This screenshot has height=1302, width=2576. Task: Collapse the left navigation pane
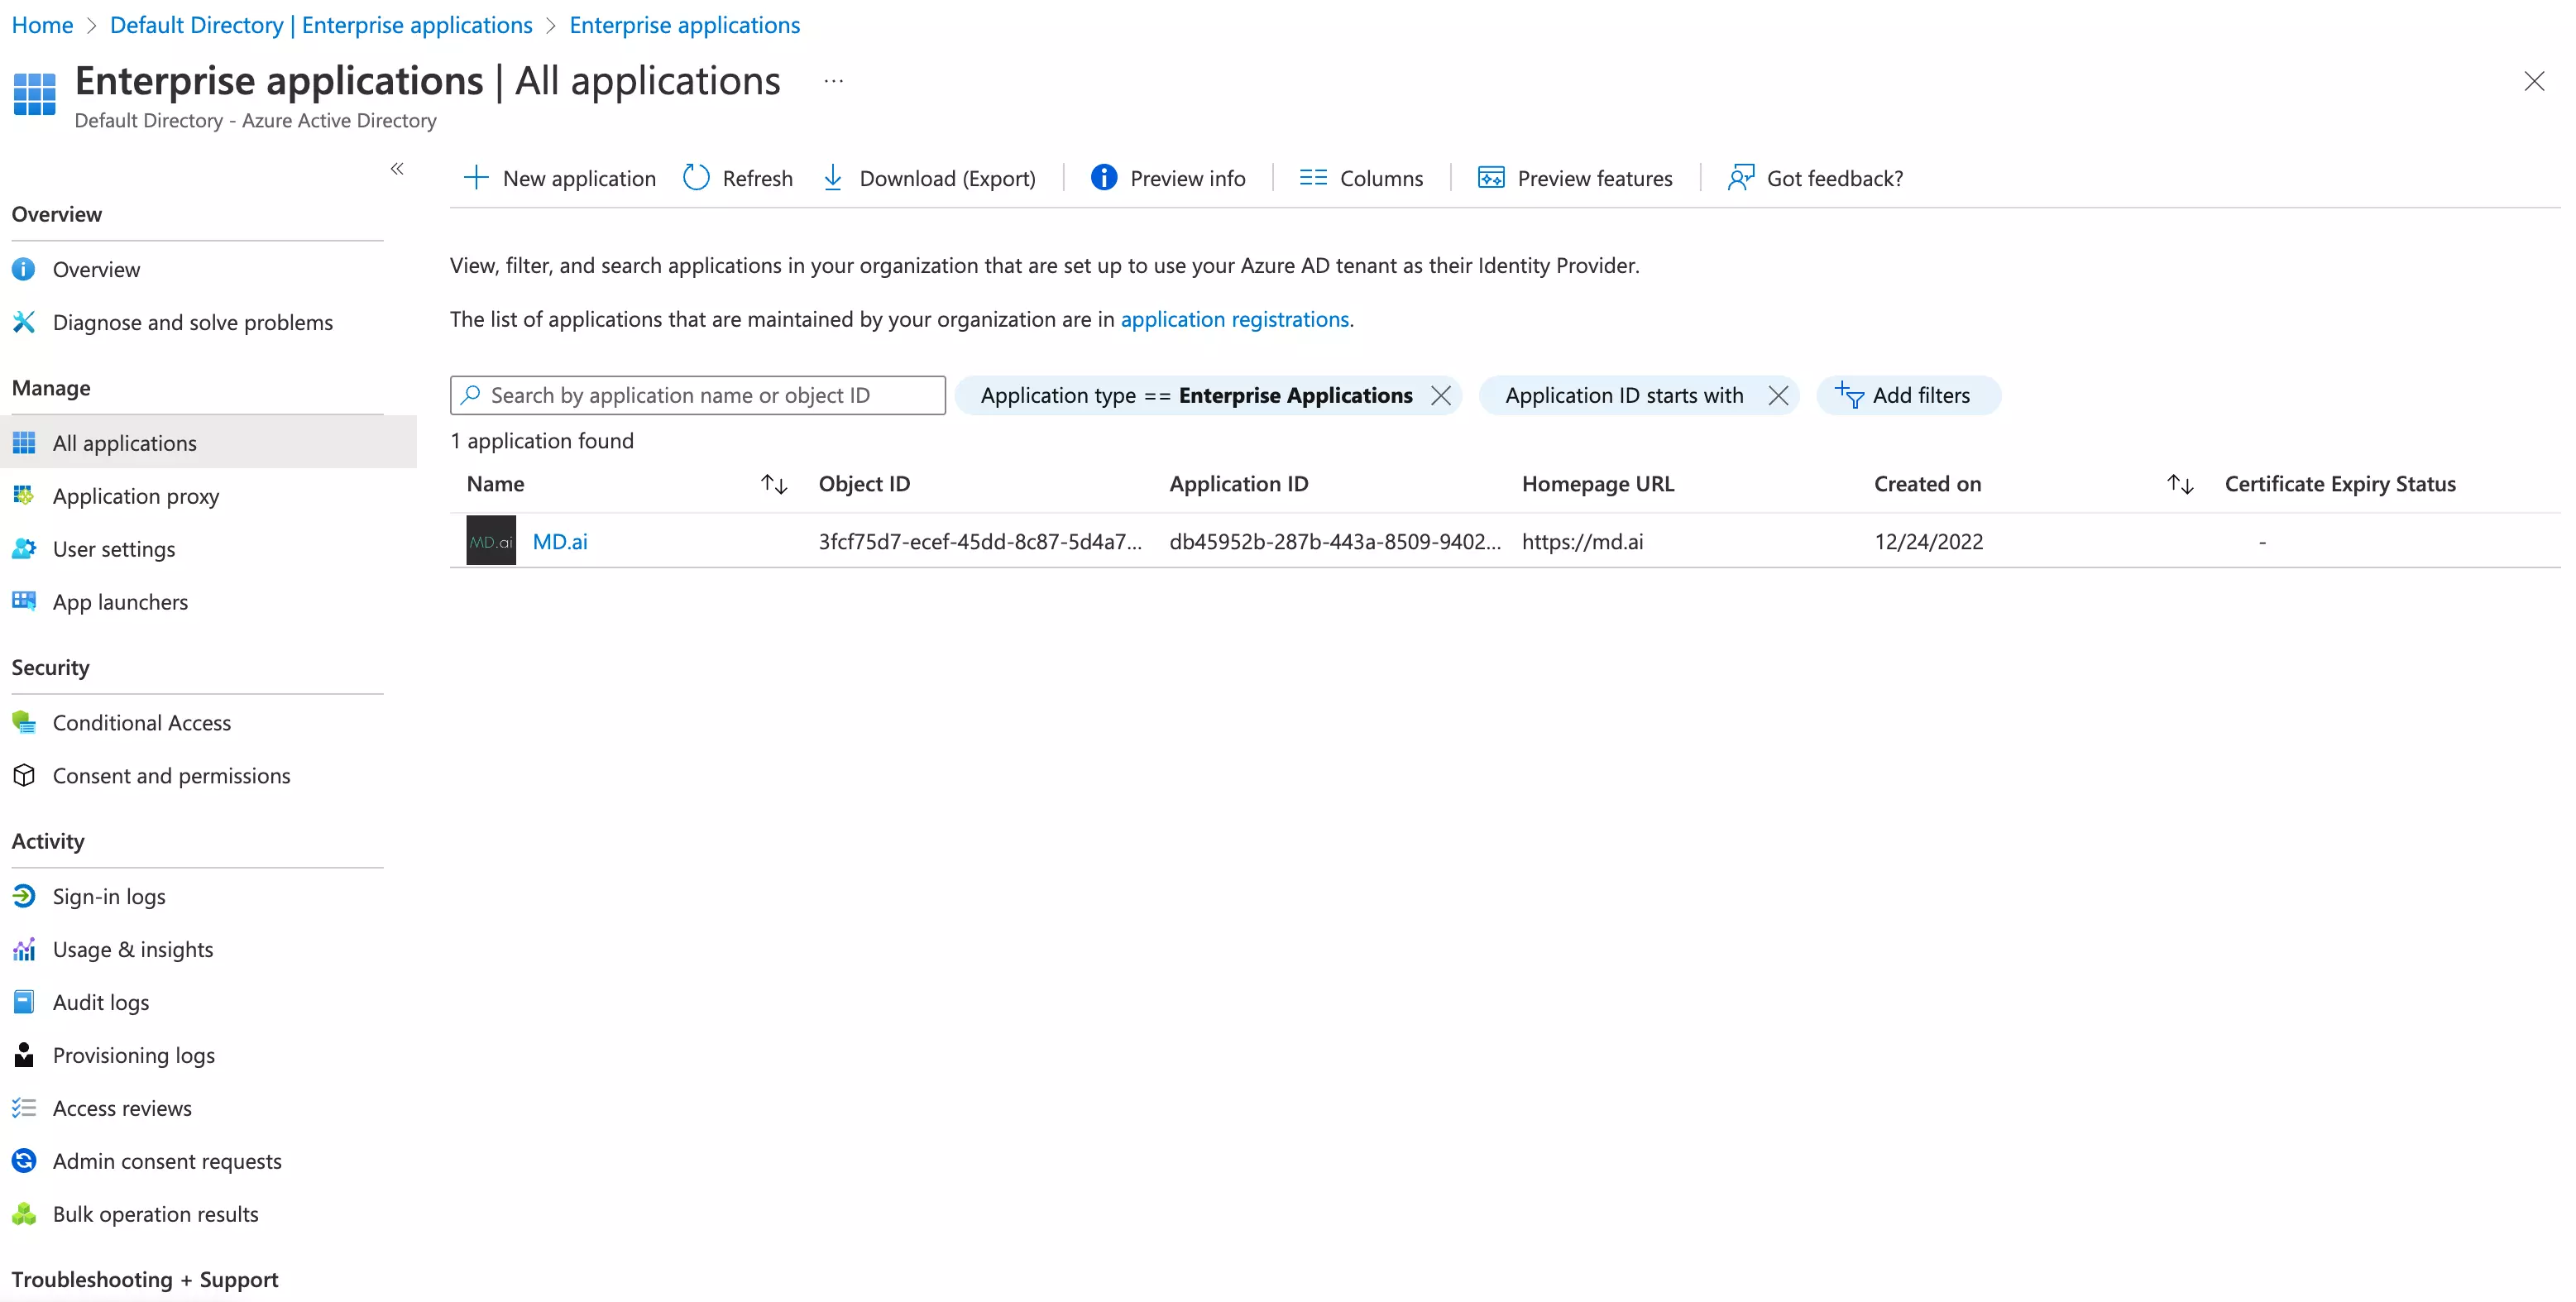(x=397, y=169)
